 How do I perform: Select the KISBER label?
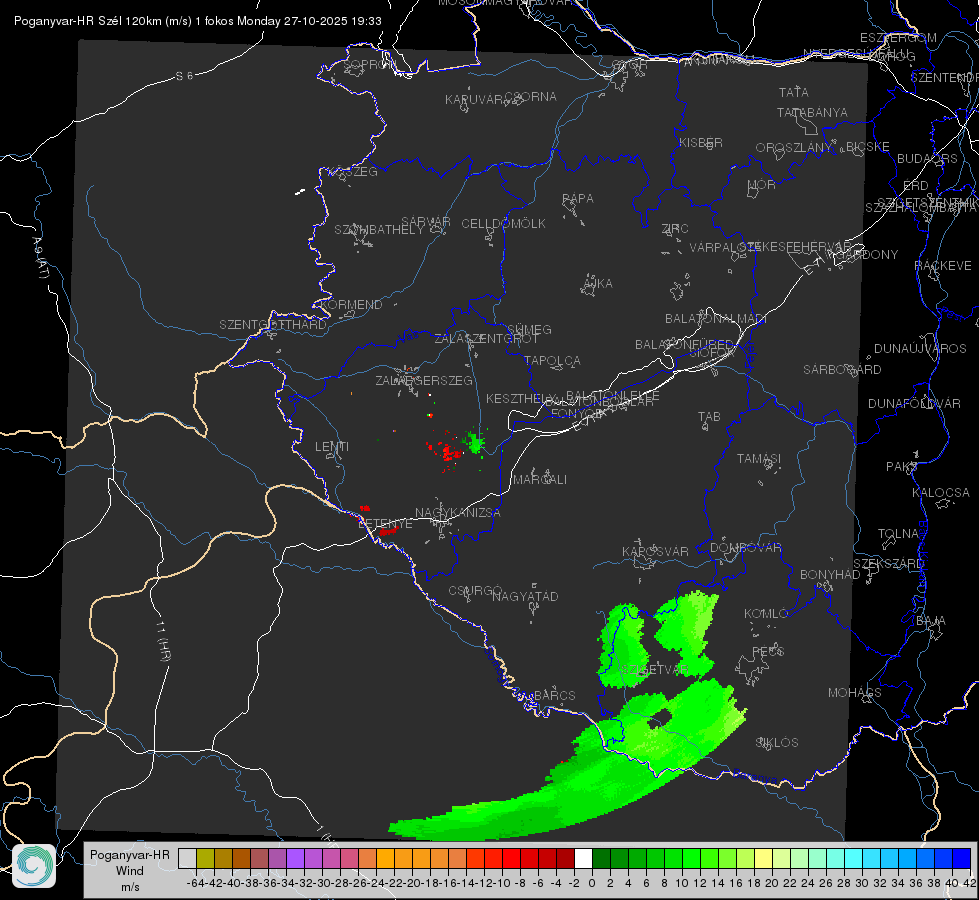tap(701, 143)
